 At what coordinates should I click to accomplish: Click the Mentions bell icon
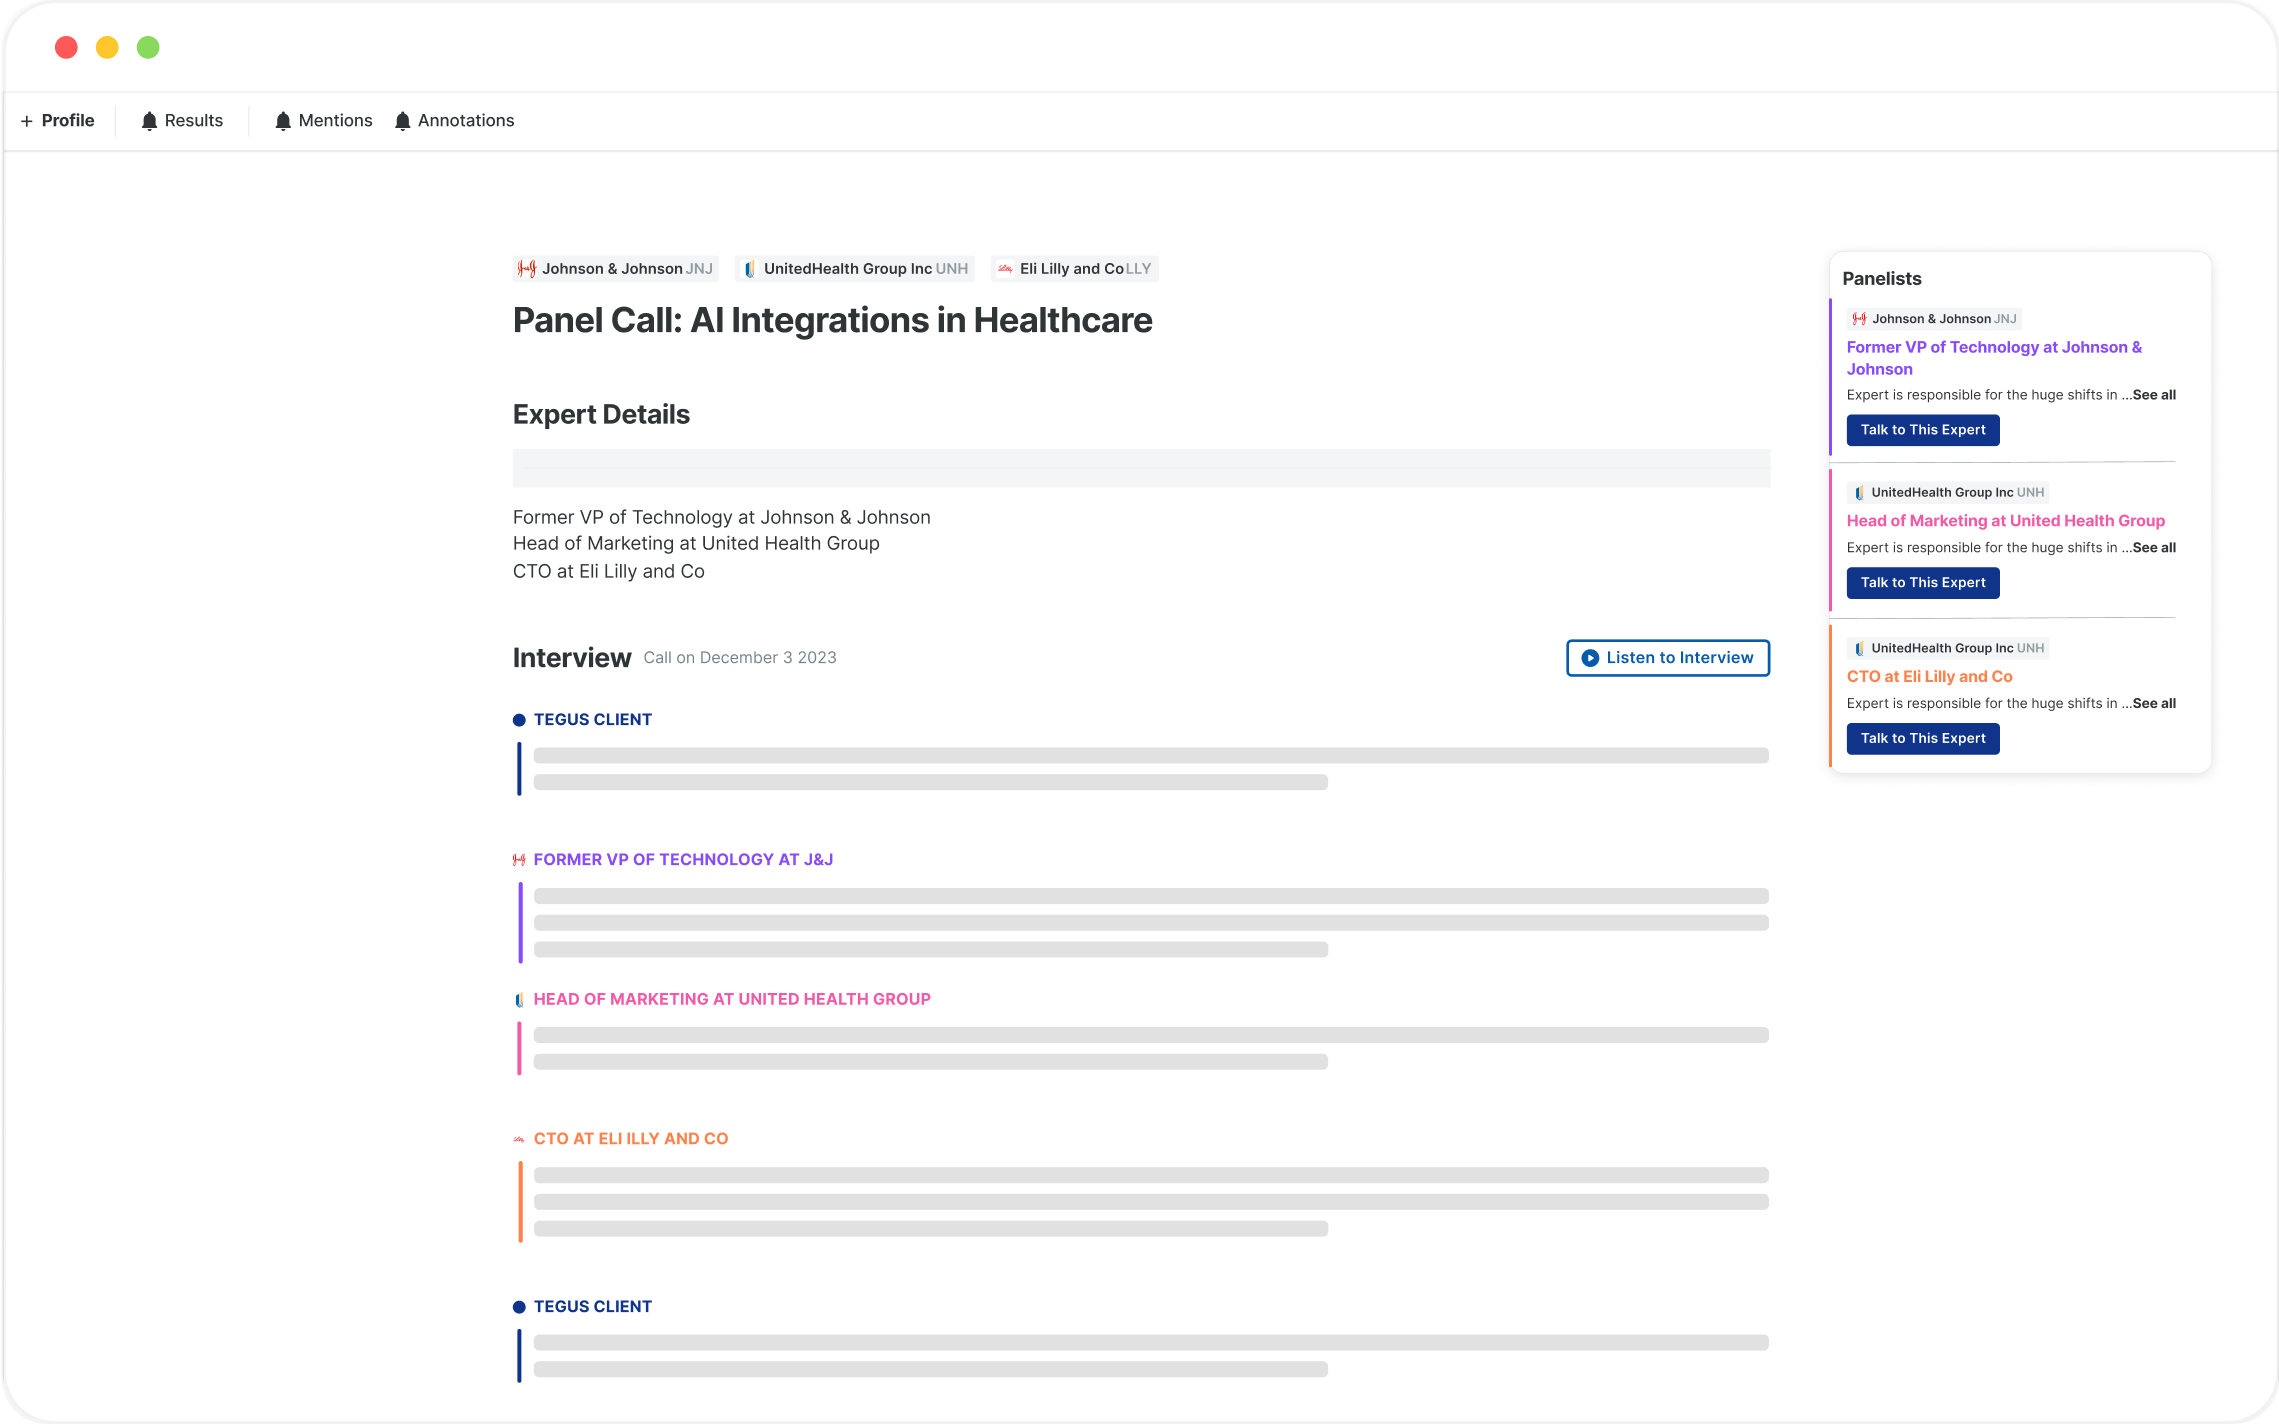point(283,121)
